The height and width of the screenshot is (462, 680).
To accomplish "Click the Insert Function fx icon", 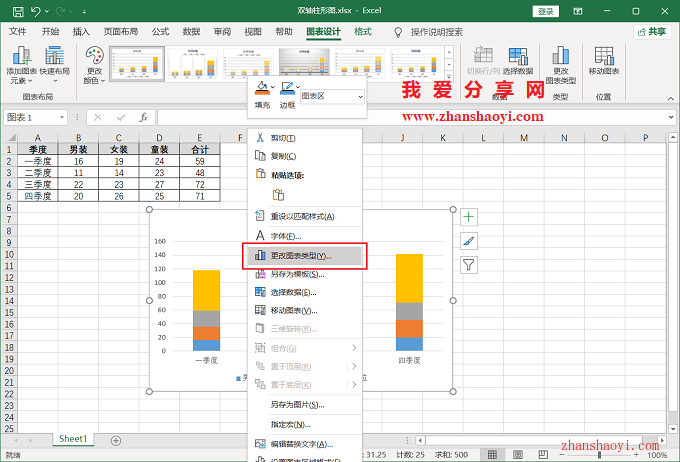I will (144, 117).
